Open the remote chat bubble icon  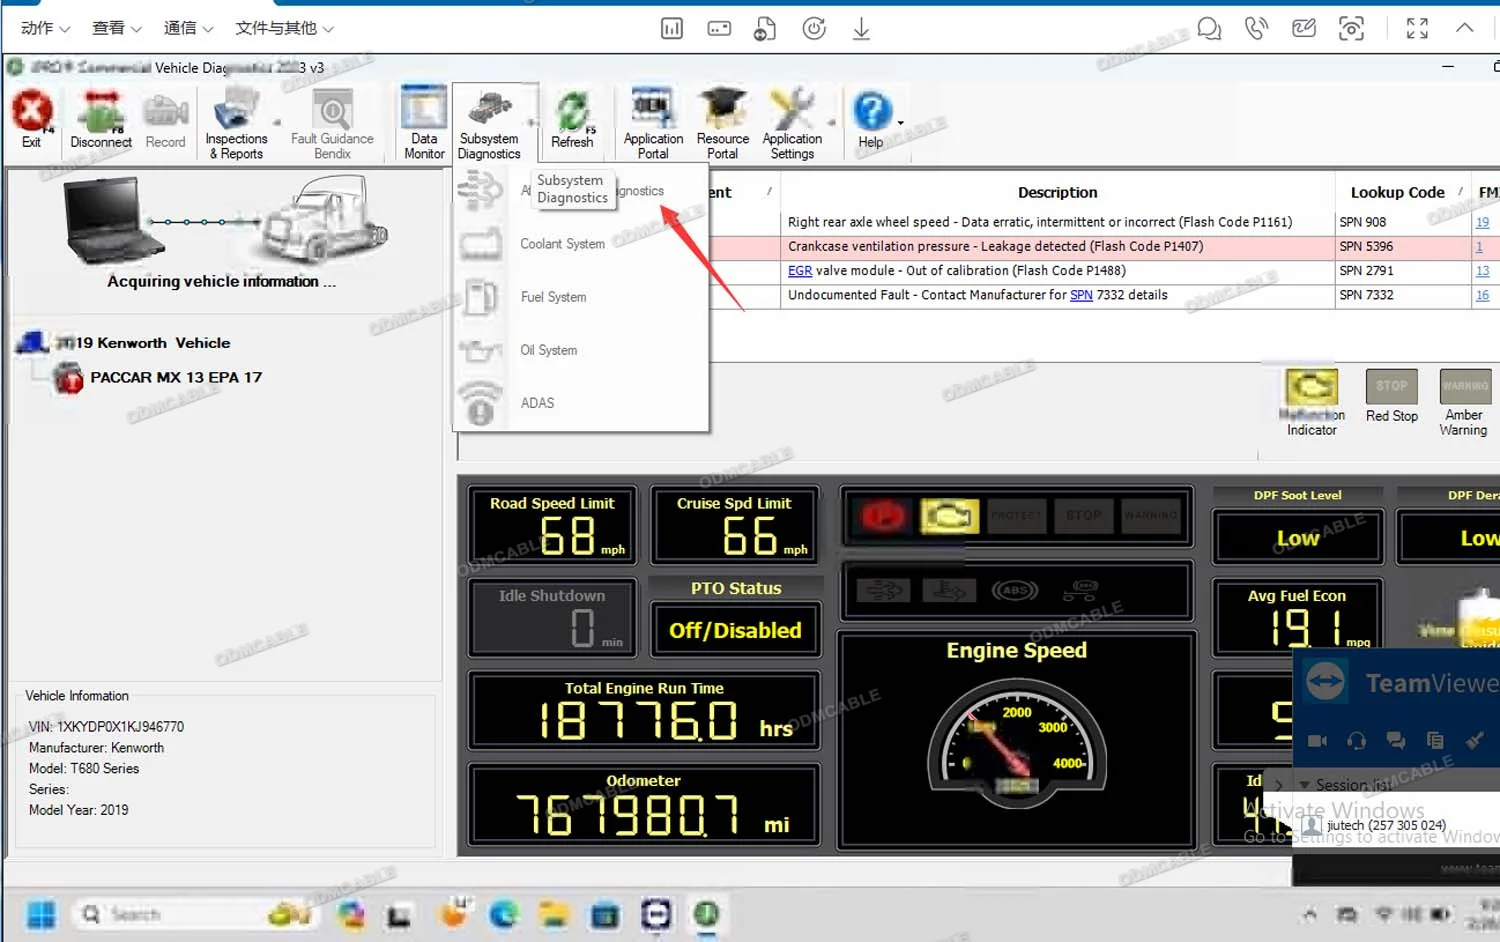1209,29
